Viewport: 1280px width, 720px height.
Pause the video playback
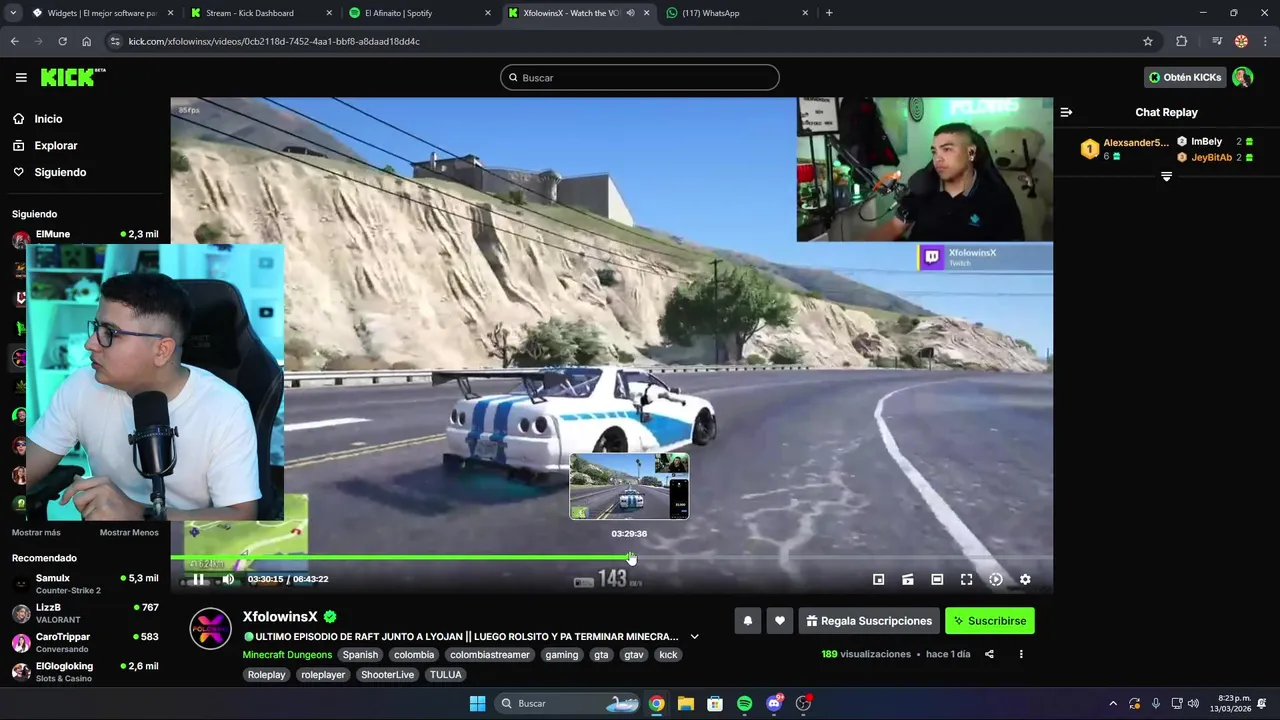click(x=198, y=579)
